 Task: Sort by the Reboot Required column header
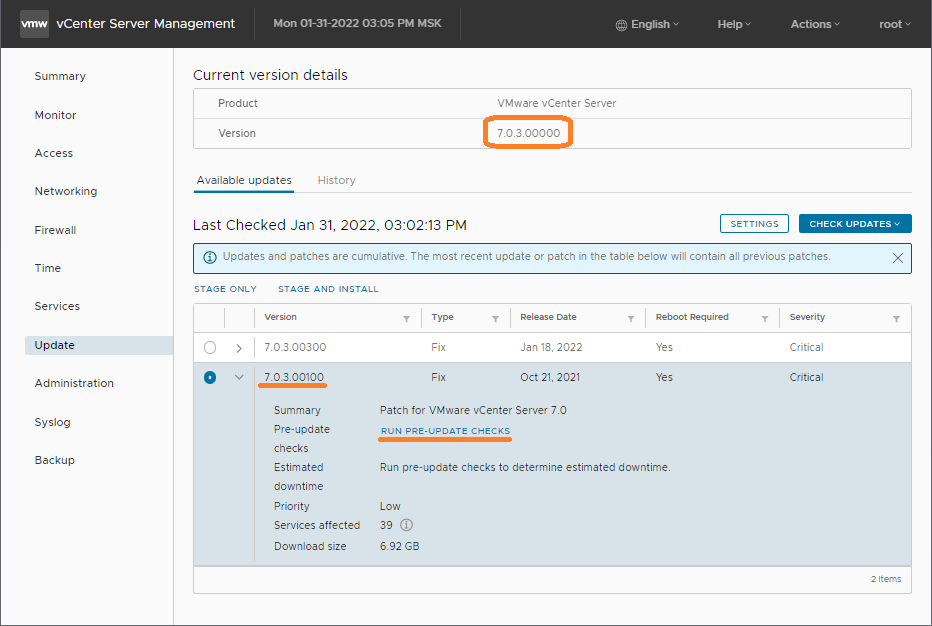(x=692, y=317)
